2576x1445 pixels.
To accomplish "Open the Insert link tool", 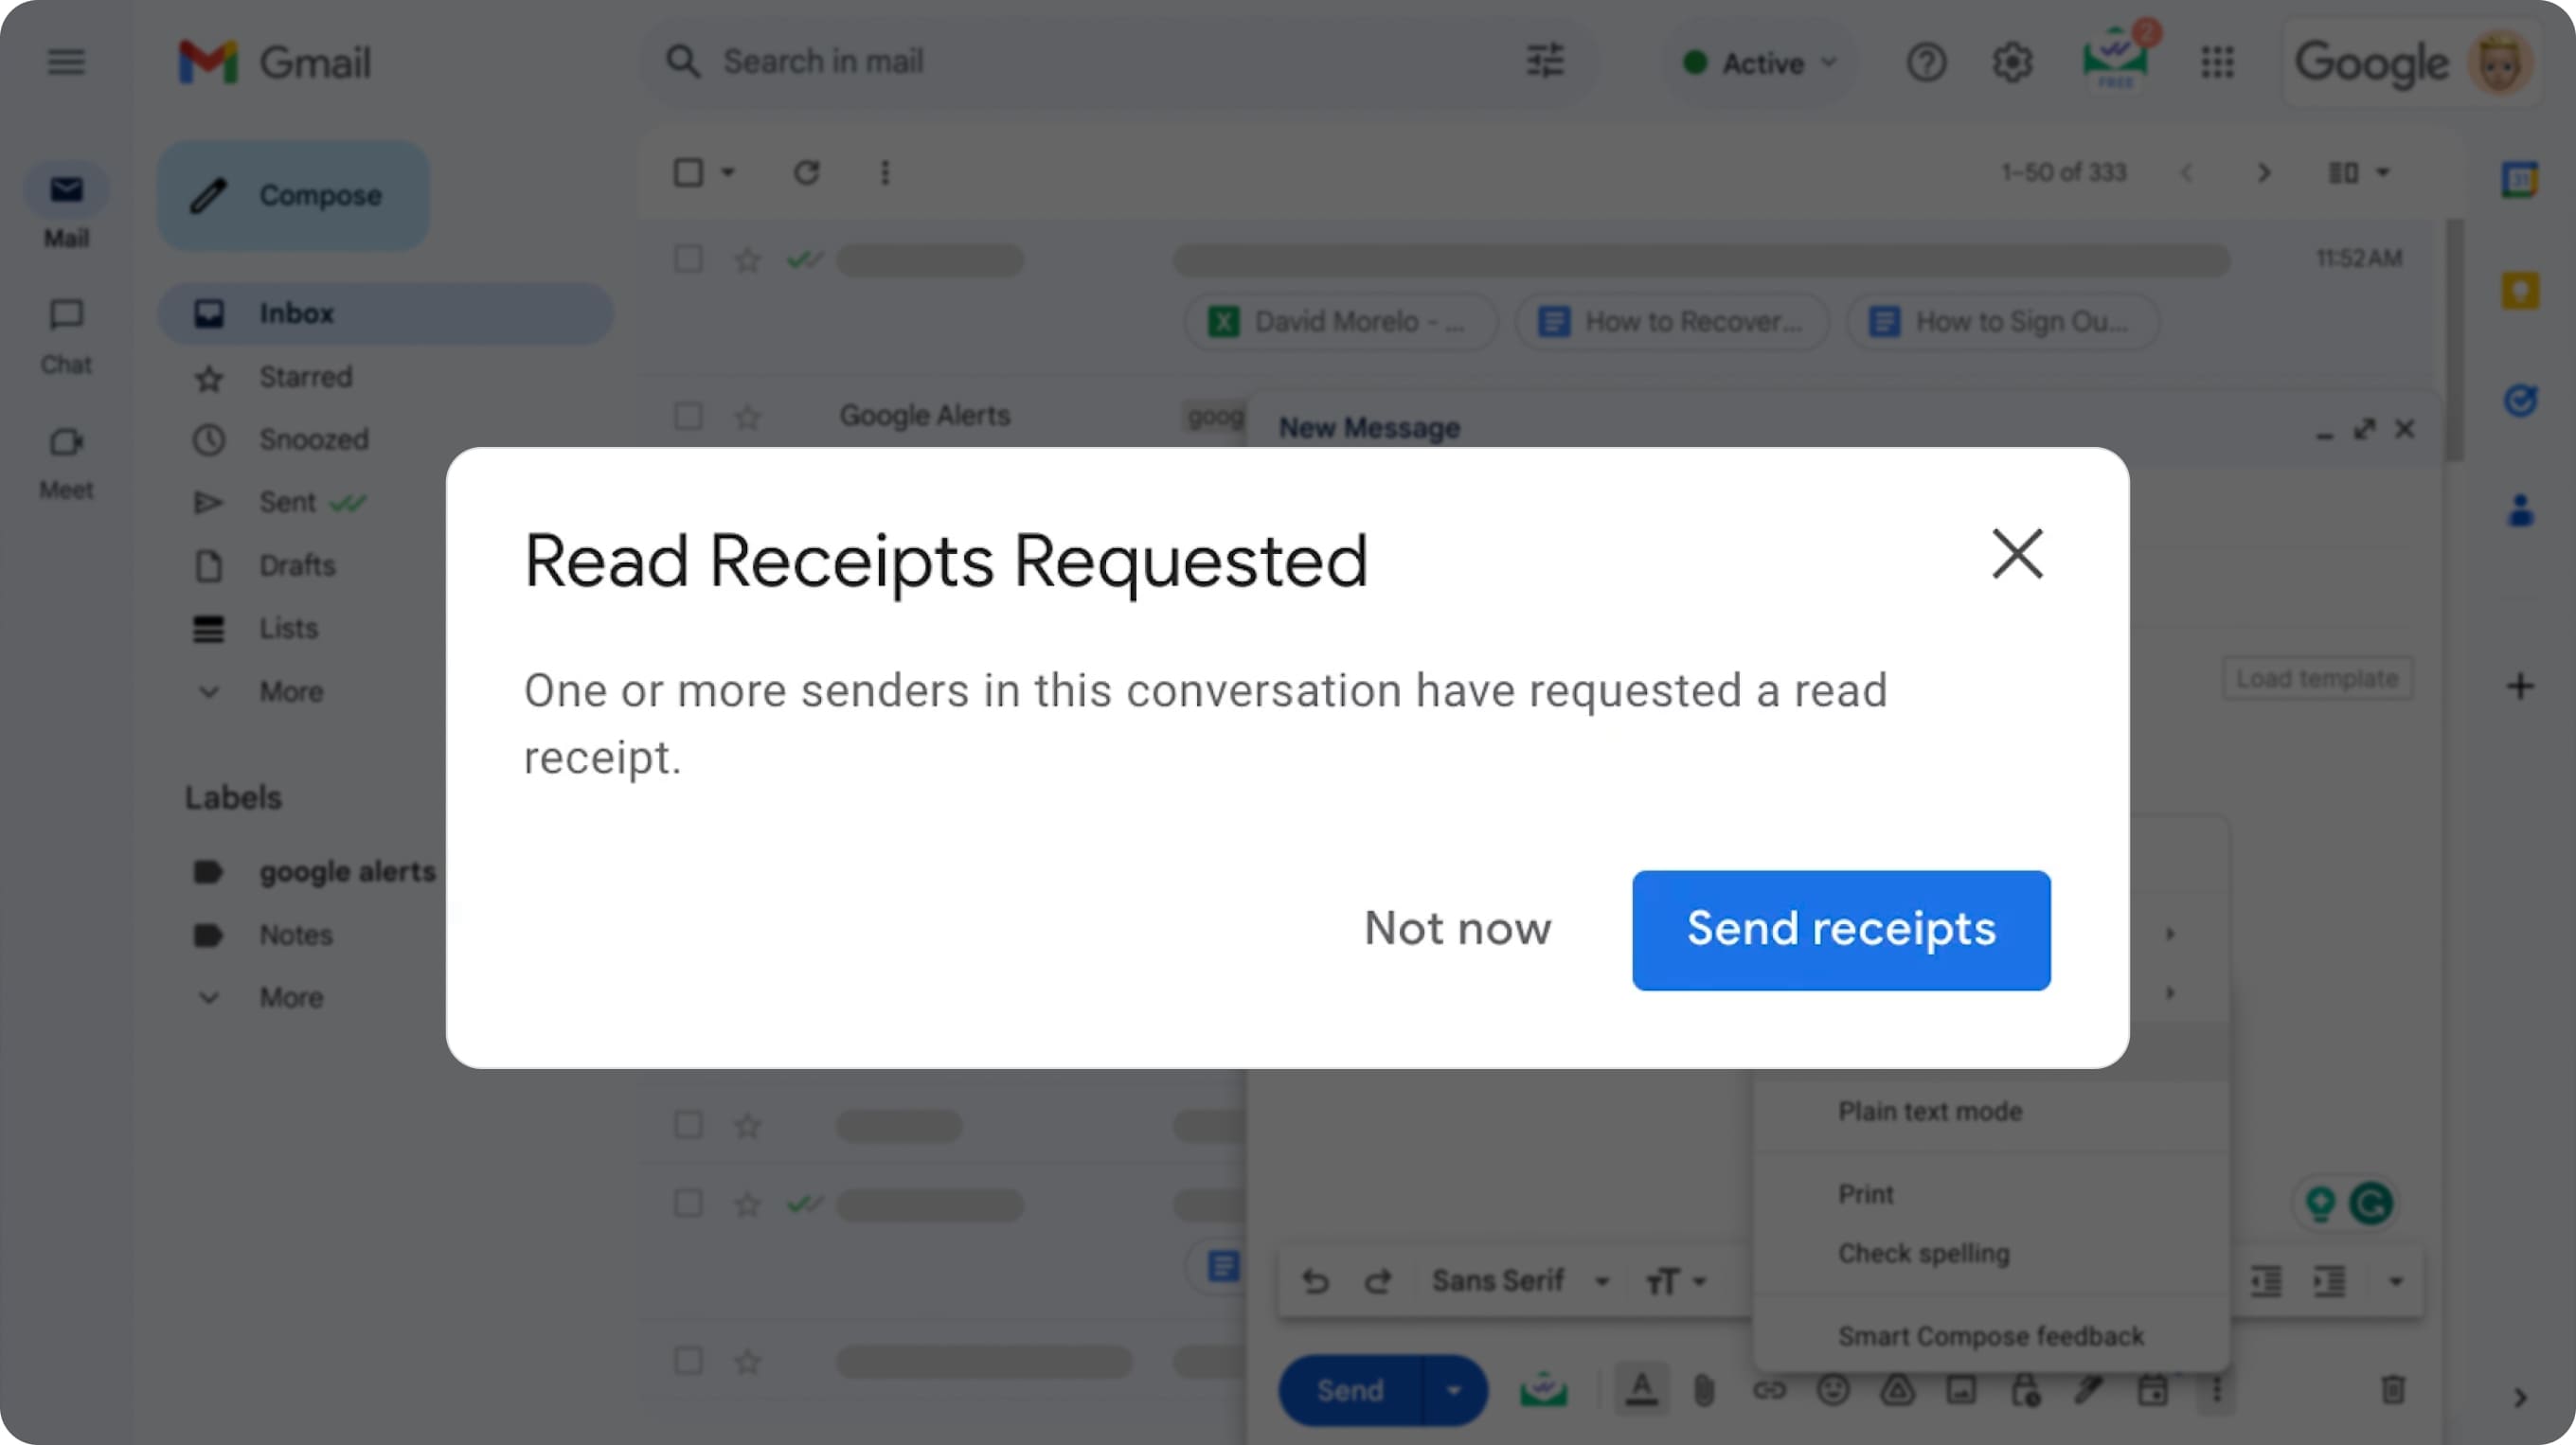I will coord(1770,1389).
